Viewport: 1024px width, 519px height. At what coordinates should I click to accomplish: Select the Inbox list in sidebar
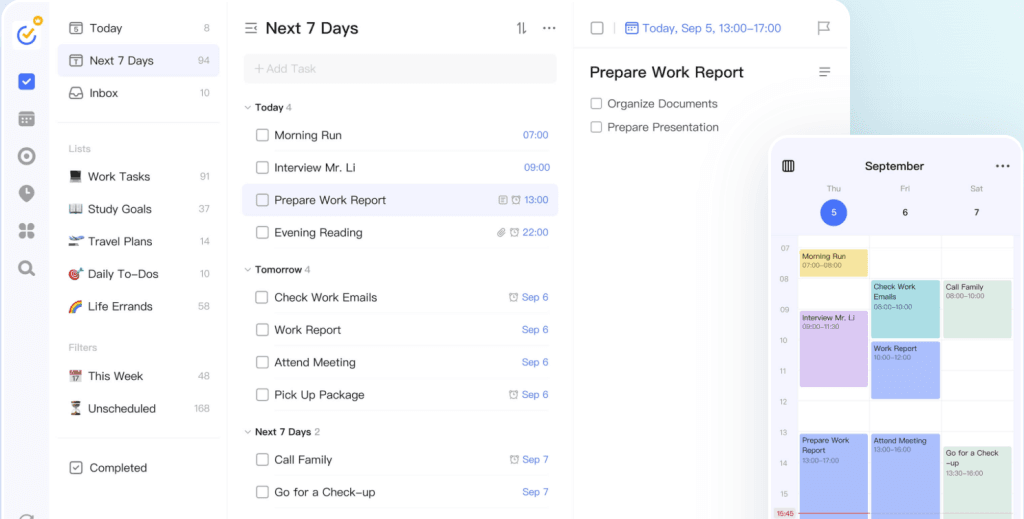click(x=103, y=93)
